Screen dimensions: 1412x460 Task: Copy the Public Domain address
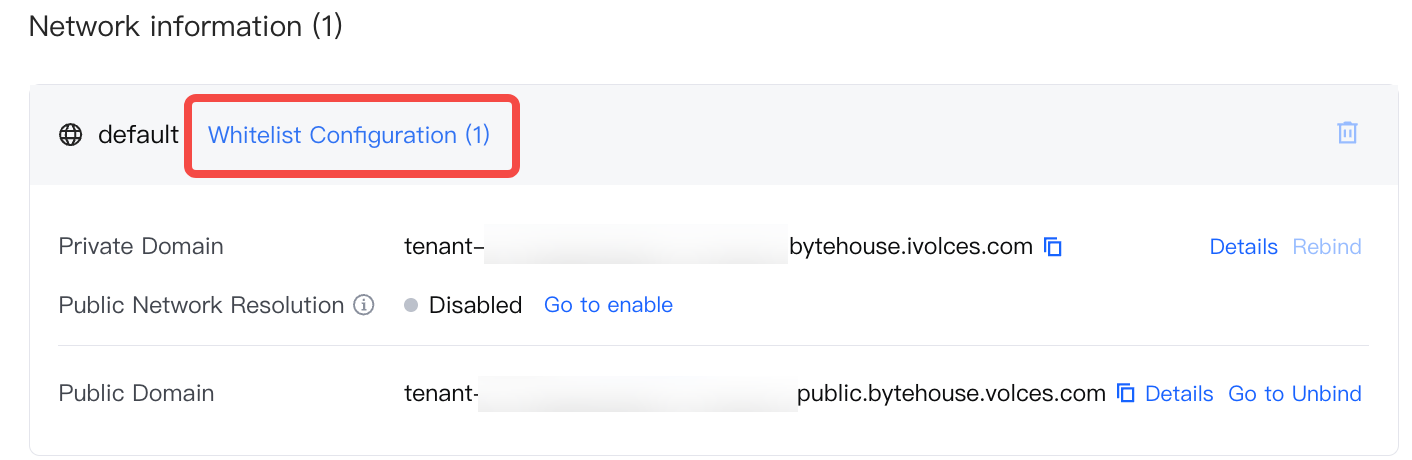pyautogui.click(x=1126, y=394)
